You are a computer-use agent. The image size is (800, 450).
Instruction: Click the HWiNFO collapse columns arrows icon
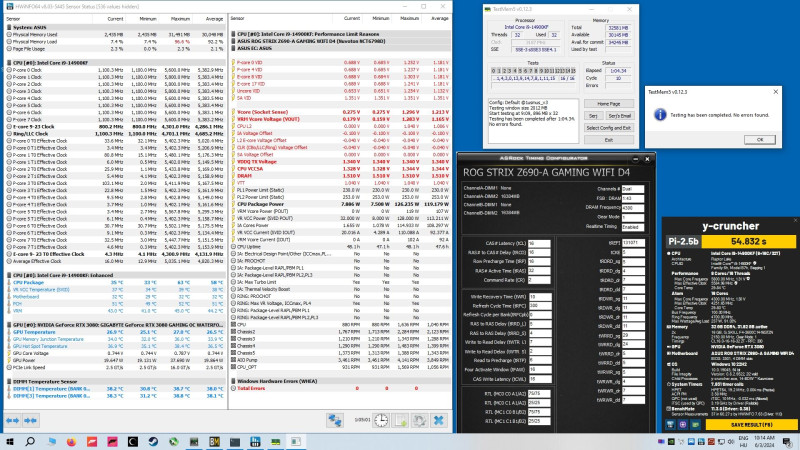click(x=30, y=420)
